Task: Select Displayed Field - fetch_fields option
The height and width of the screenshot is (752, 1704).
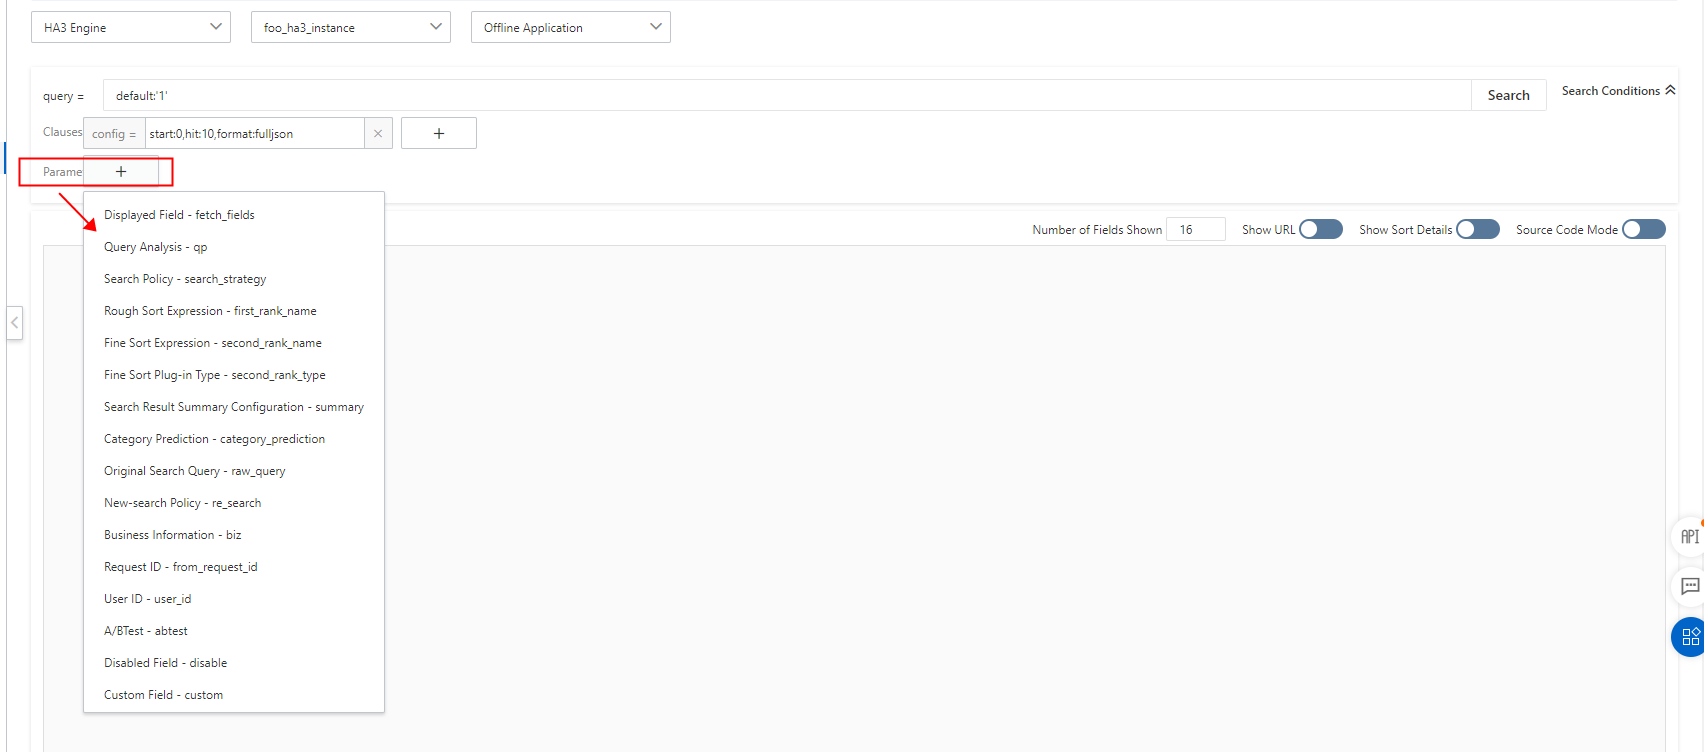Action: point(234,215)
